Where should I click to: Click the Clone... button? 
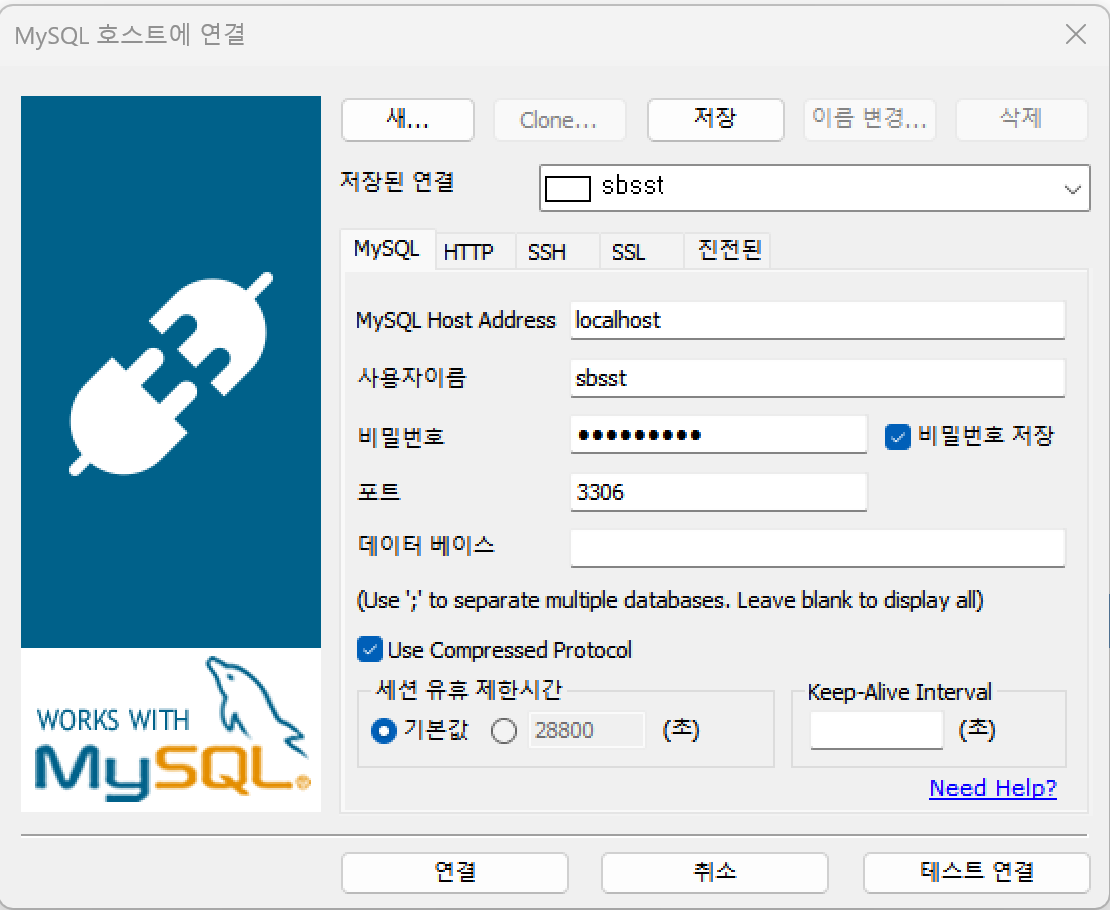[559, 120]
